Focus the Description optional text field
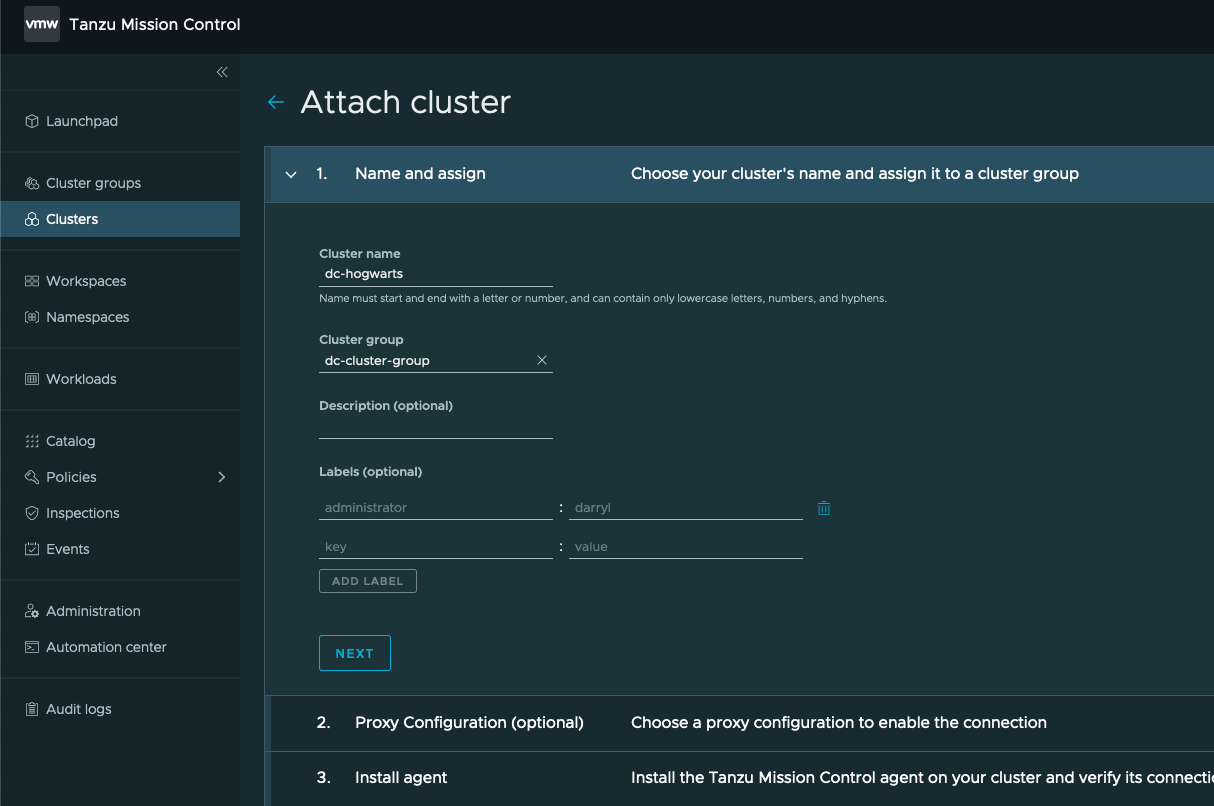 [x=435, y=427]
